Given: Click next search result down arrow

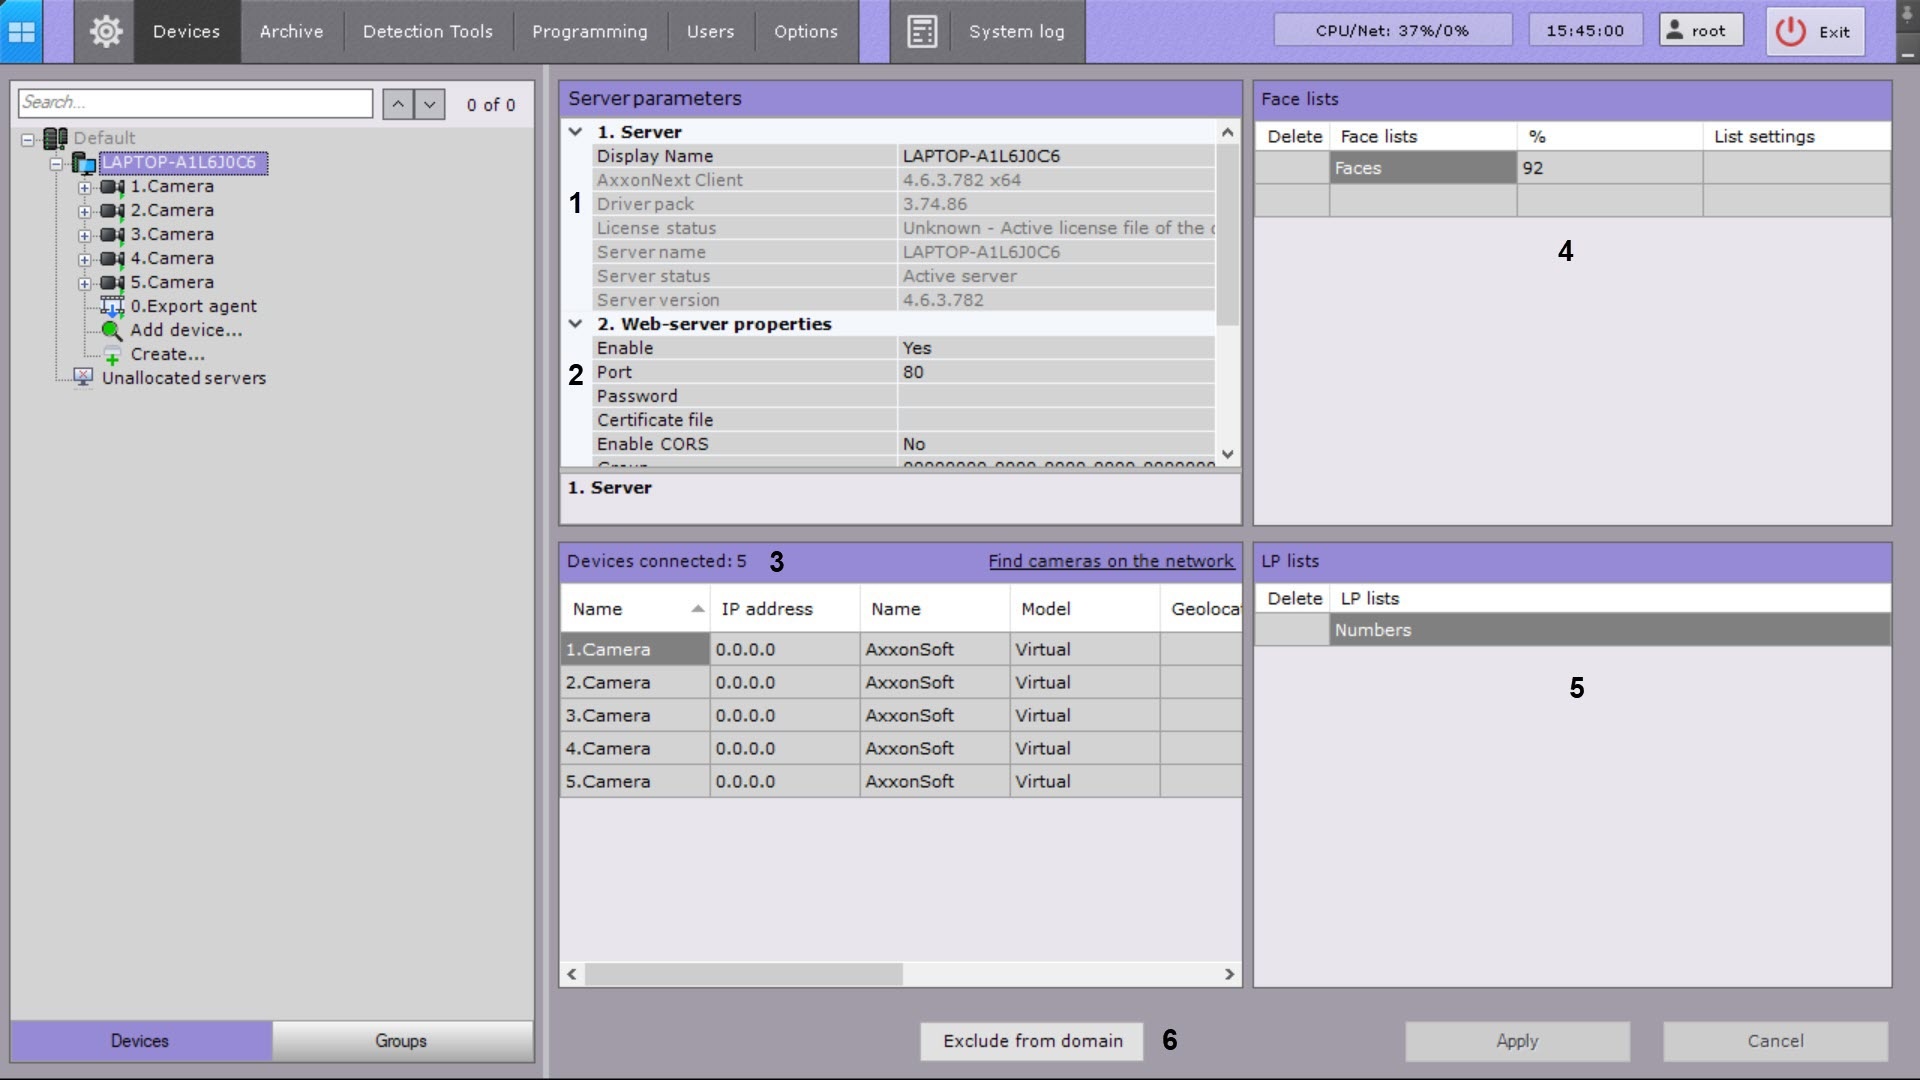Looking at the screenshot, I should [x=429, y=104].
